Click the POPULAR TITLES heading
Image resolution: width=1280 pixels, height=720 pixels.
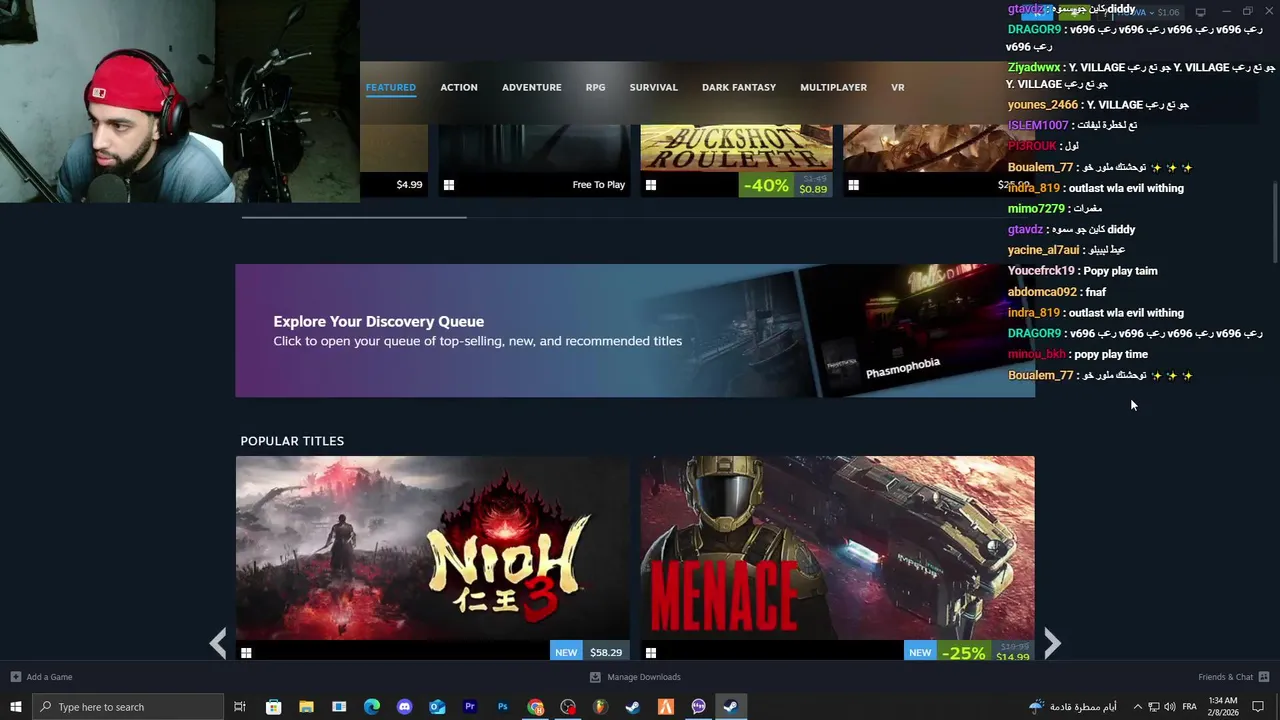292,441
